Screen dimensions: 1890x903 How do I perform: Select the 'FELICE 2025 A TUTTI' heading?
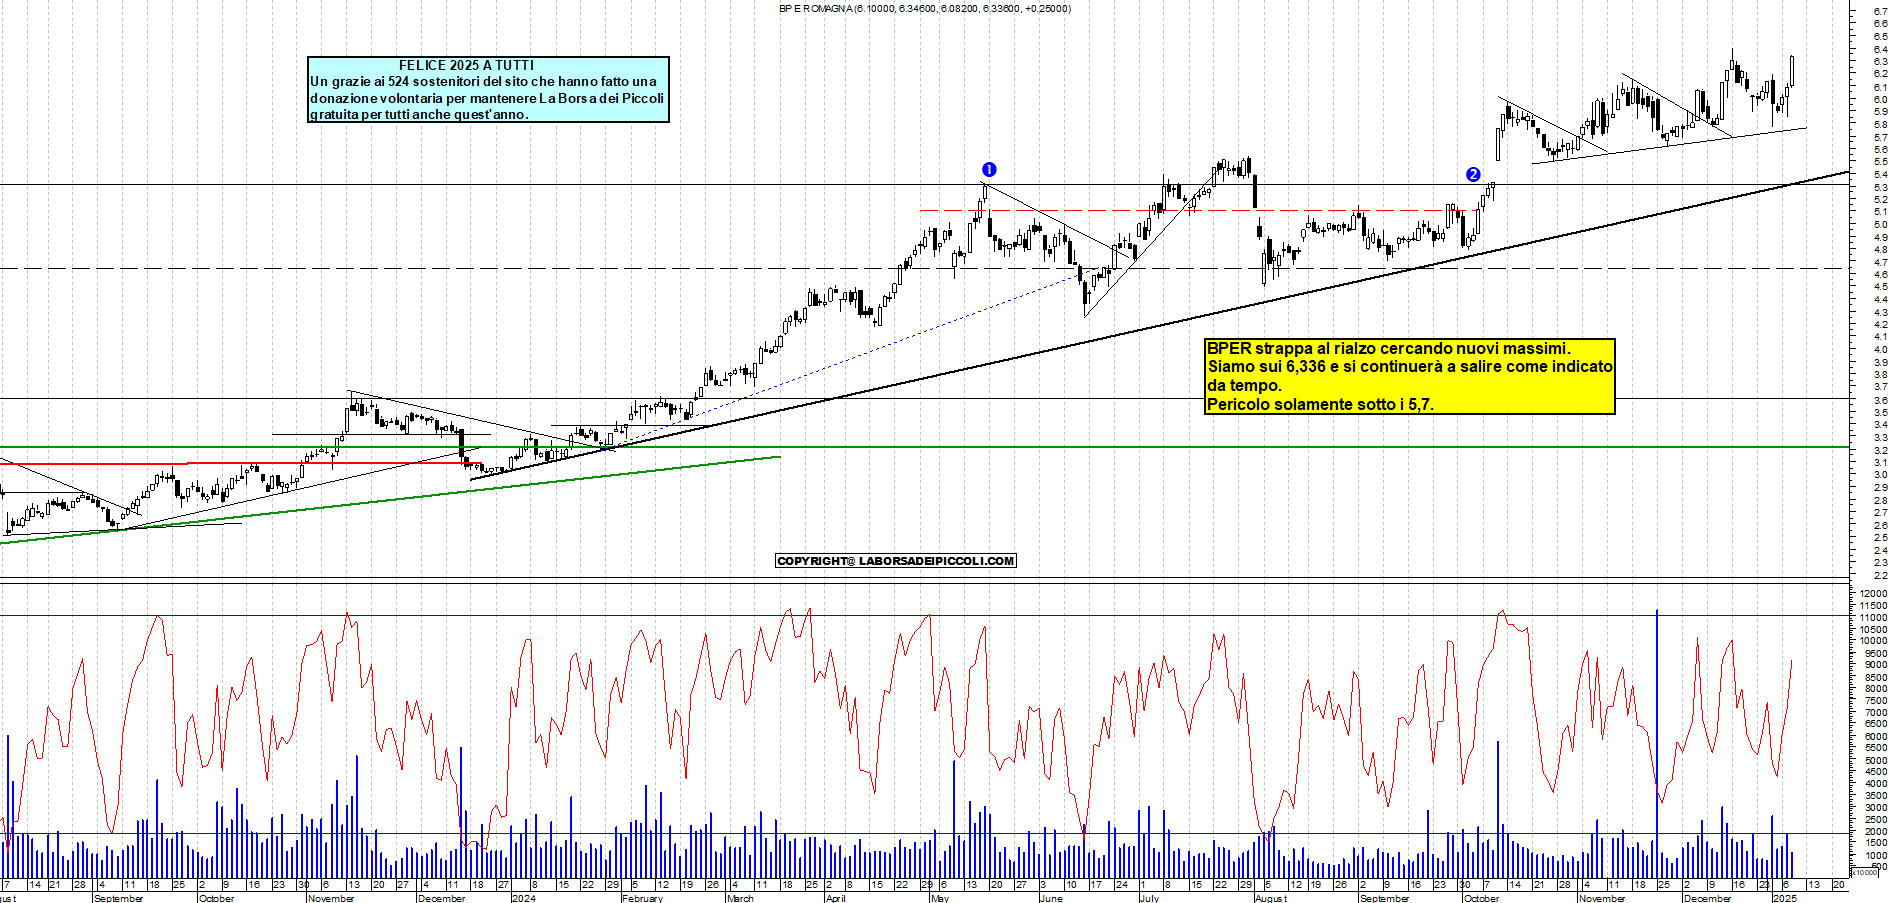pyautogui.click(x=466, y=65)
